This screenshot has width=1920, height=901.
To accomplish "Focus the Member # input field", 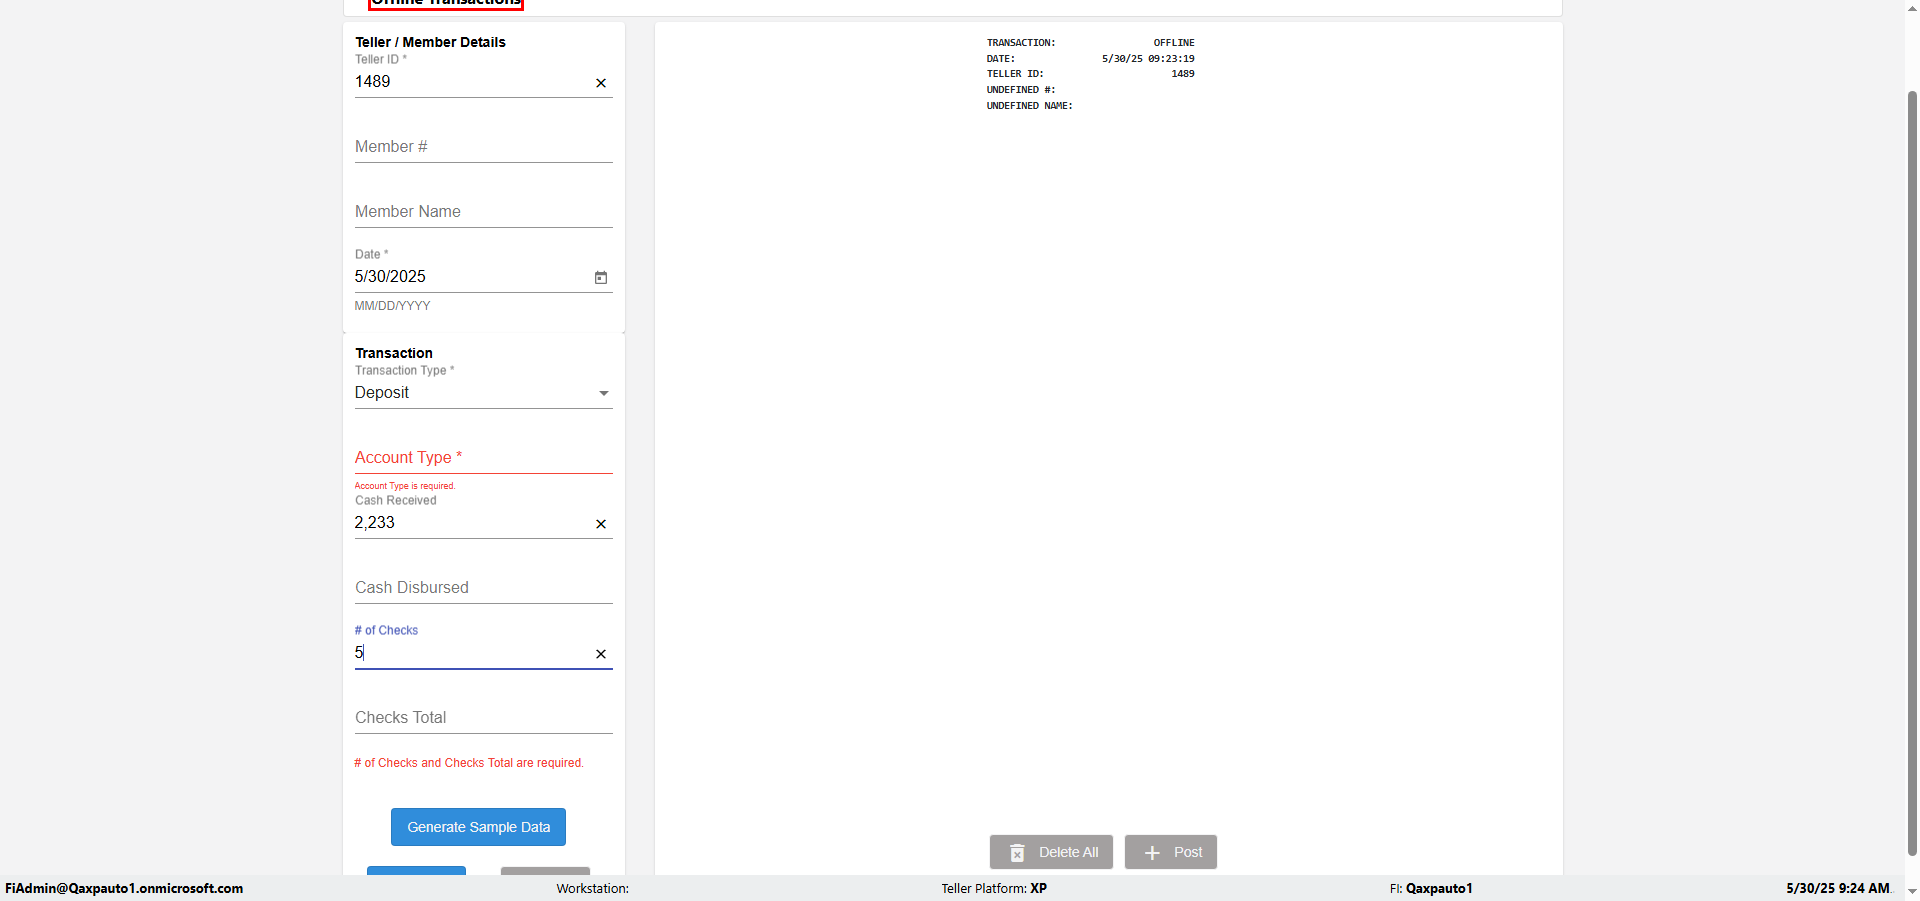I will [x=484, y=147].
